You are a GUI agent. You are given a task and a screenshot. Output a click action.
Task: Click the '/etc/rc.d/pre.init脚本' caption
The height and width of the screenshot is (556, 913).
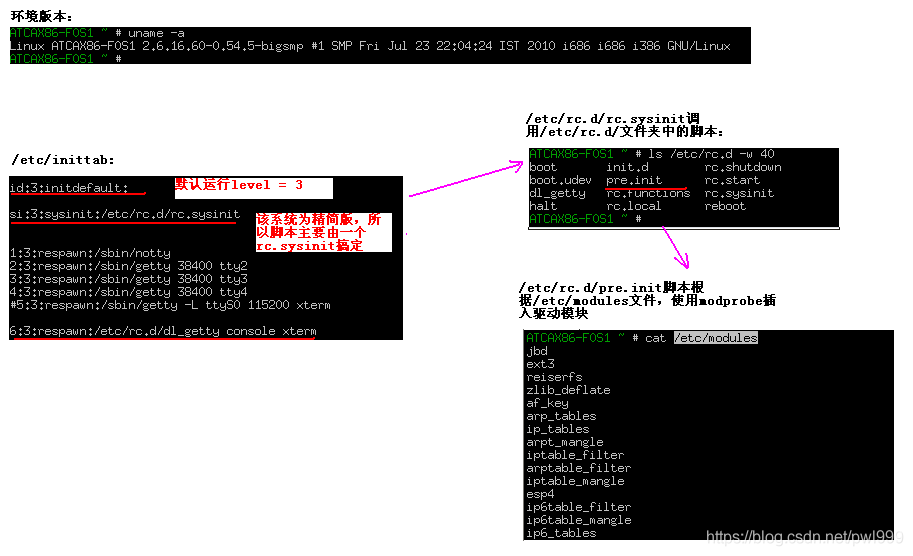[x=647, y=300]
